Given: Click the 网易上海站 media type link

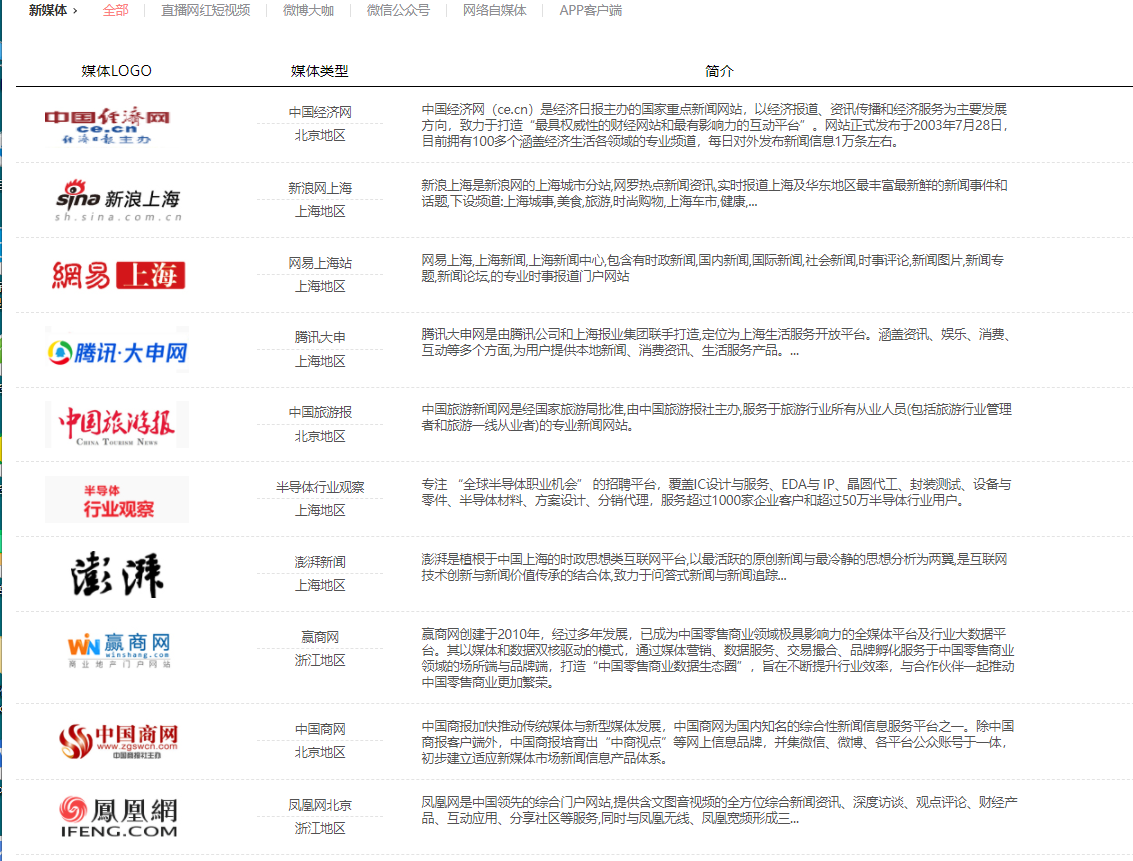Looking at the screenshot, I should coord(320,263).
